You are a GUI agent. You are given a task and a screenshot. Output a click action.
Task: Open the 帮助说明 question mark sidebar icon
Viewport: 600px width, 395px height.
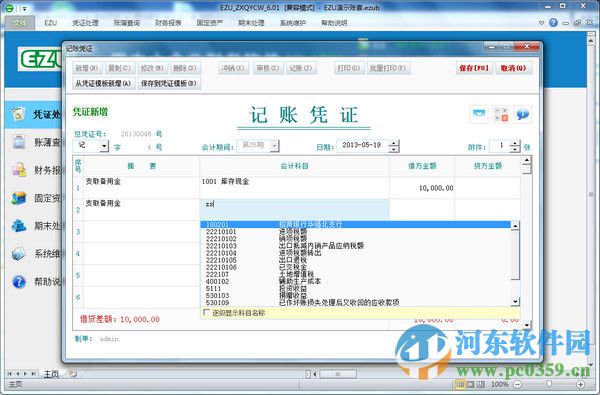click(x=18, y=282)
